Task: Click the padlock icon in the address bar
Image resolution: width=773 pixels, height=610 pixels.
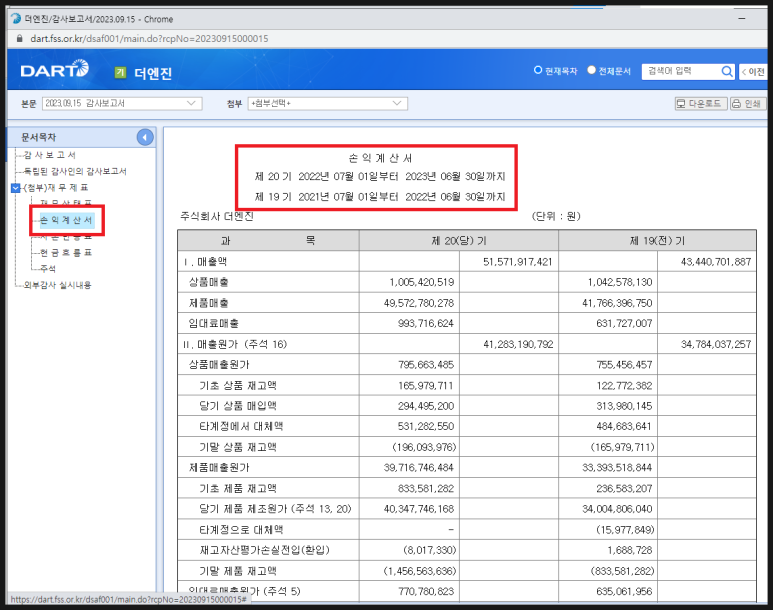Action: point(20,38)
